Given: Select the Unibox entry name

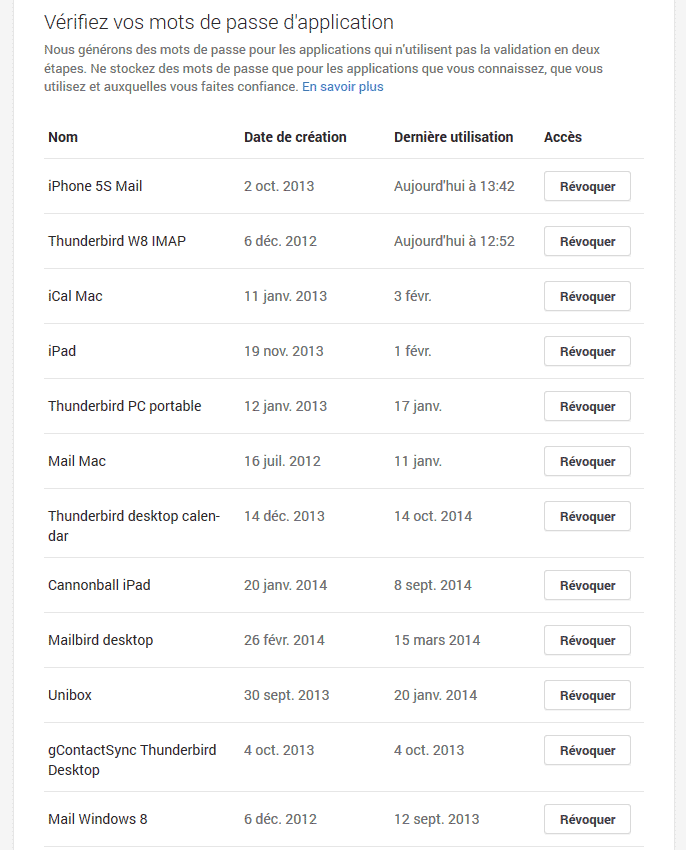Looking at the screenshot, I should click(x=70, y=696).
